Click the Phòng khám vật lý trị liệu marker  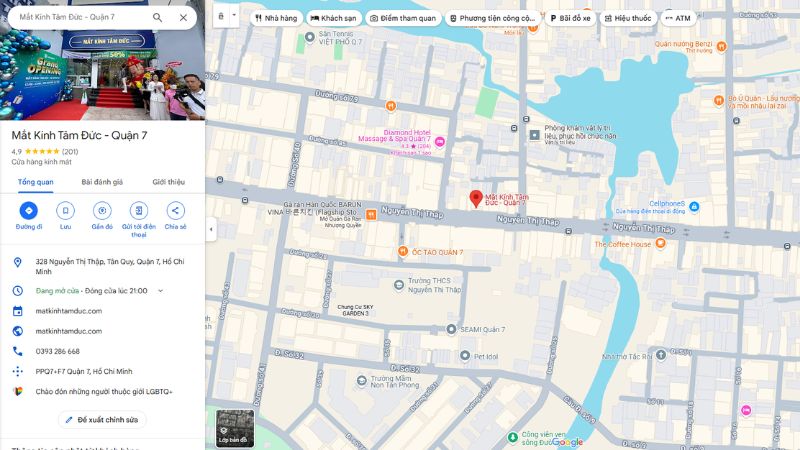[x=534, y=135]
